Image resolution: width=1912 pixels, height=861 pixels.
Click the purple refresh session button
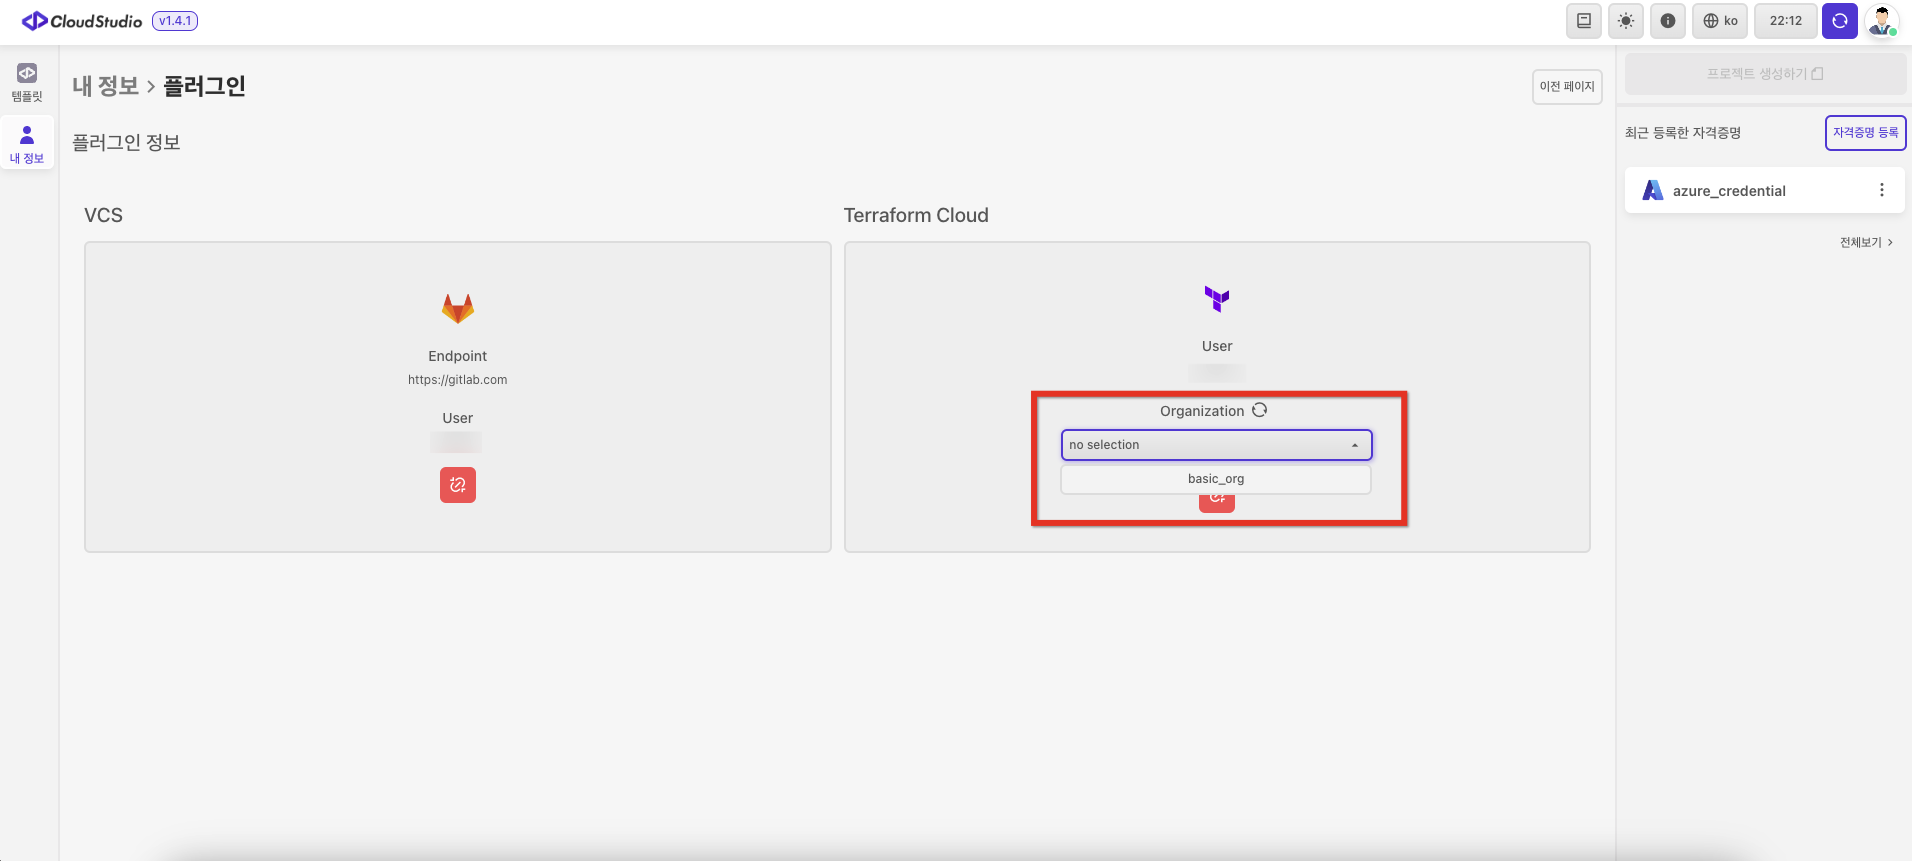pyautogui.click(x=1839, y=21)
